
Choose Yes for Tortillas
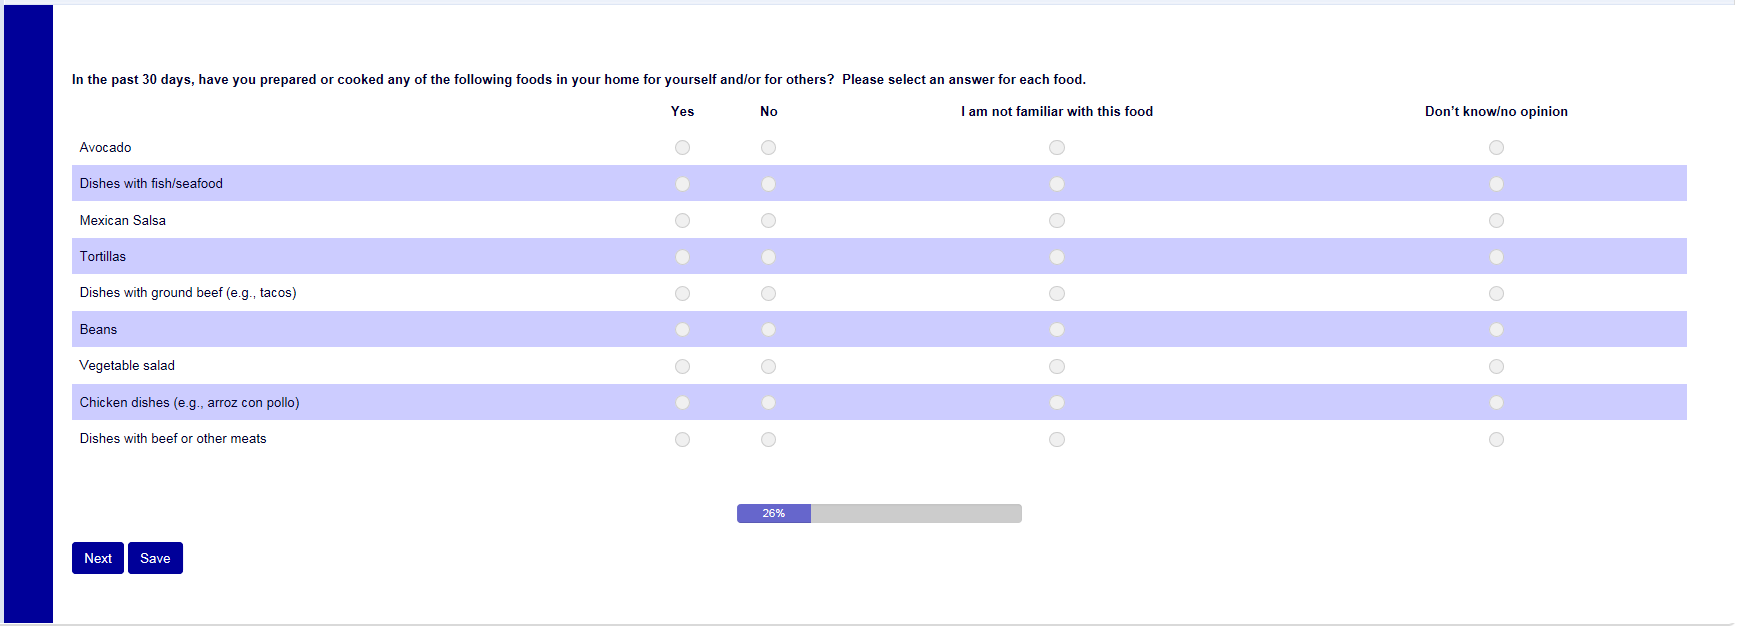click(x=682, y=257)
